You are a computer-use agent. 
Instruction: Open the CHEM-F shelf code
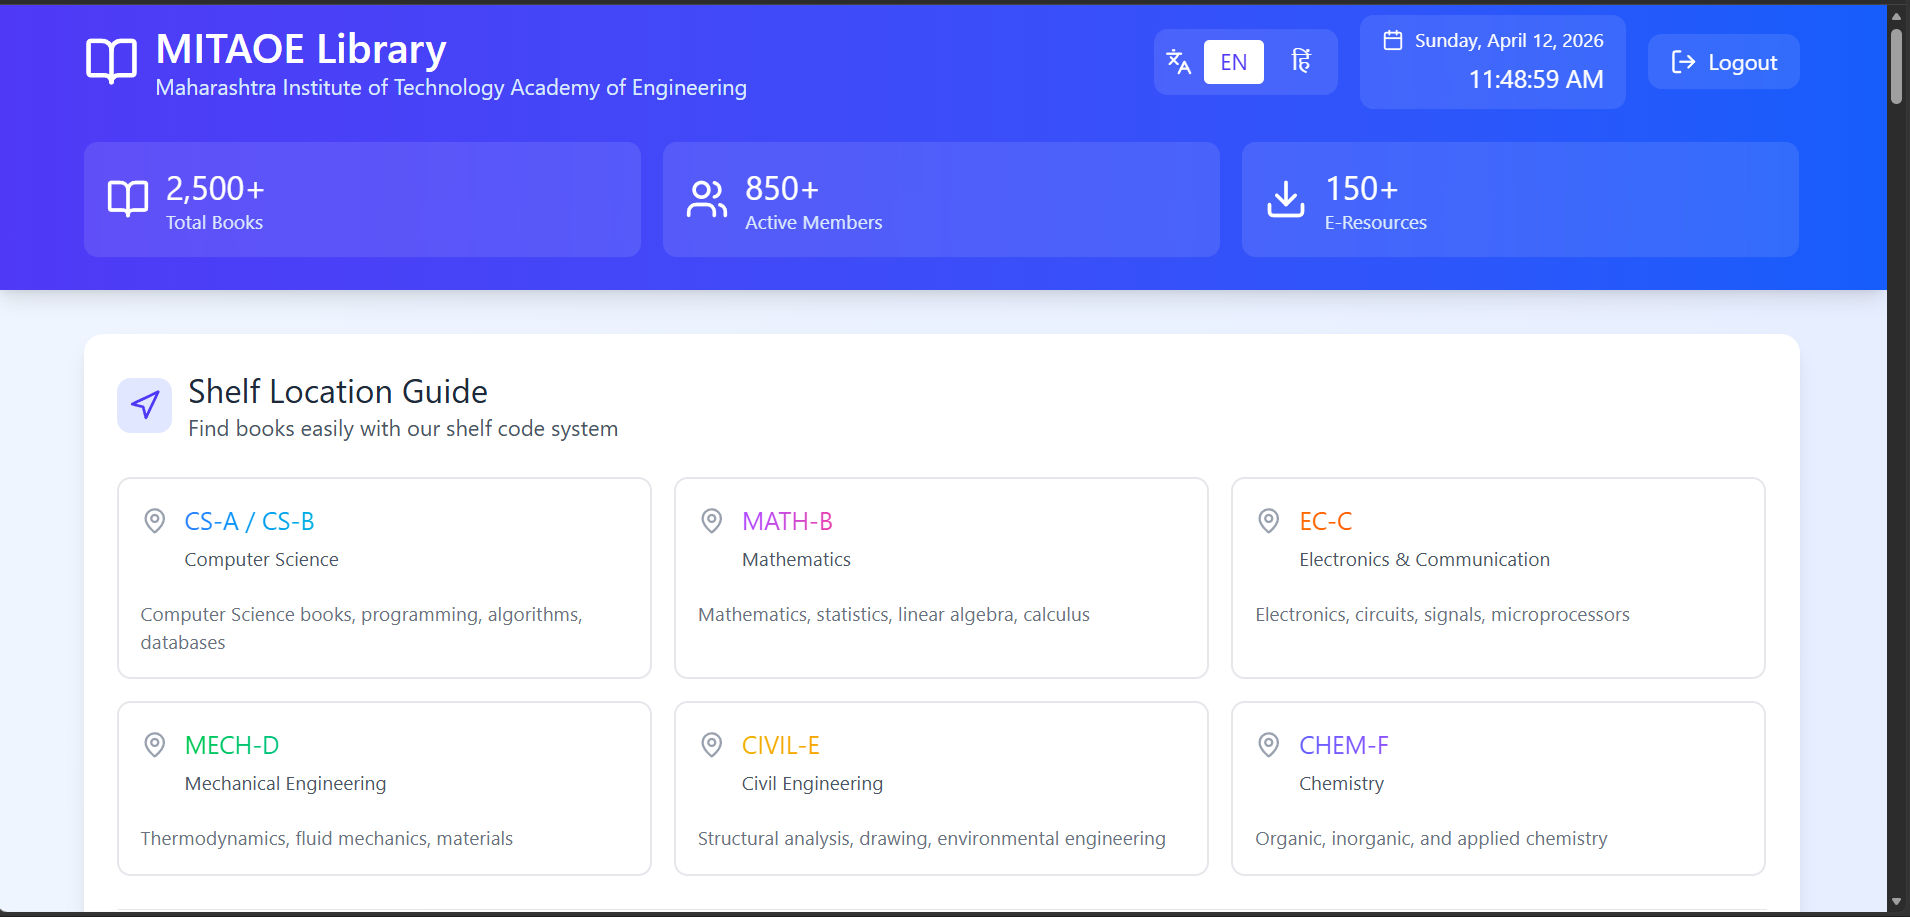click(1343, 745)
